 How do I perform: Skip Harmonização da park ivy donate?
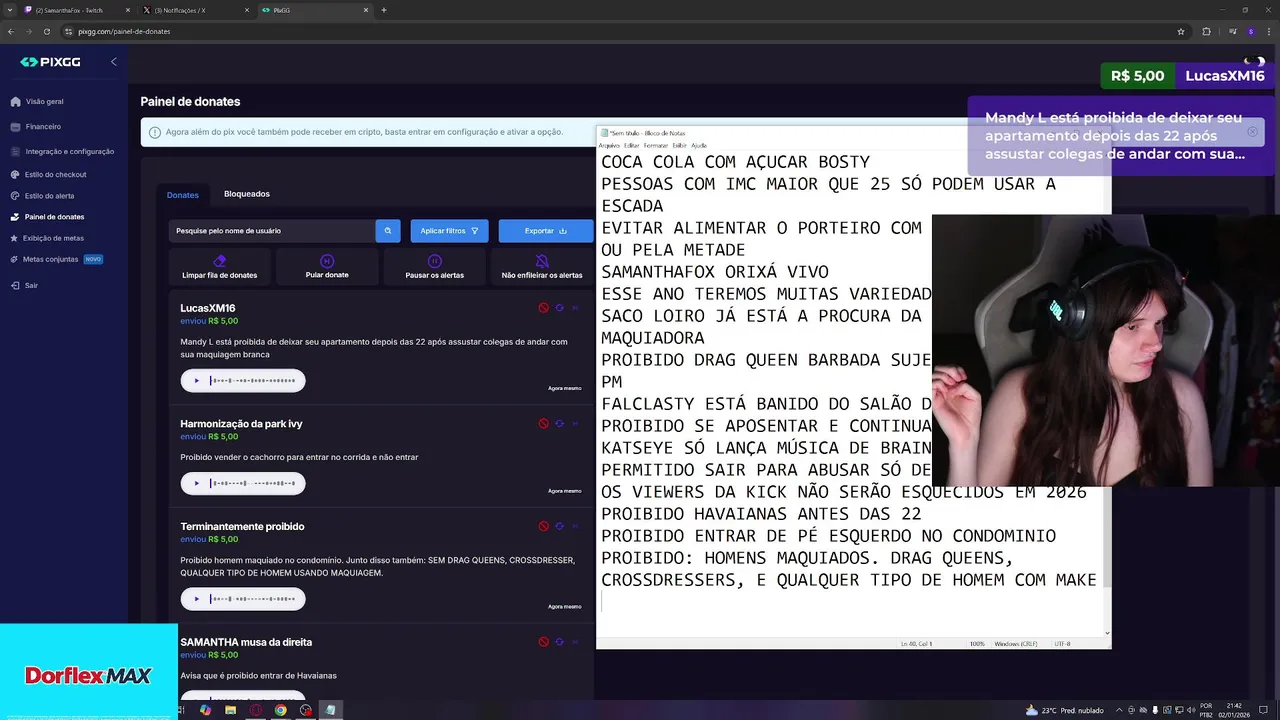[x=575, y=423]
